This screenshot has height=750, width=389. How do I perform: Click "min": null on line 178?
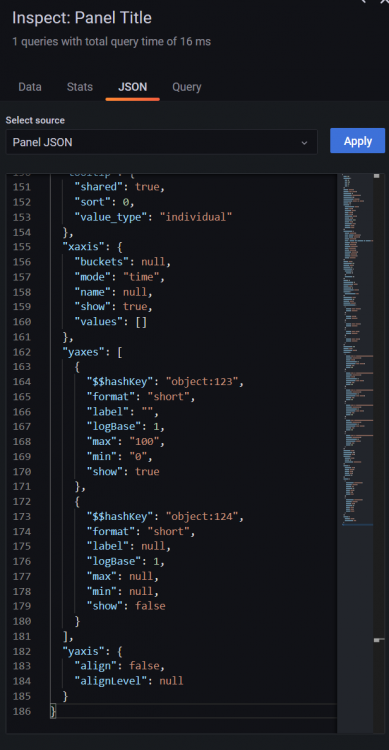123,591
